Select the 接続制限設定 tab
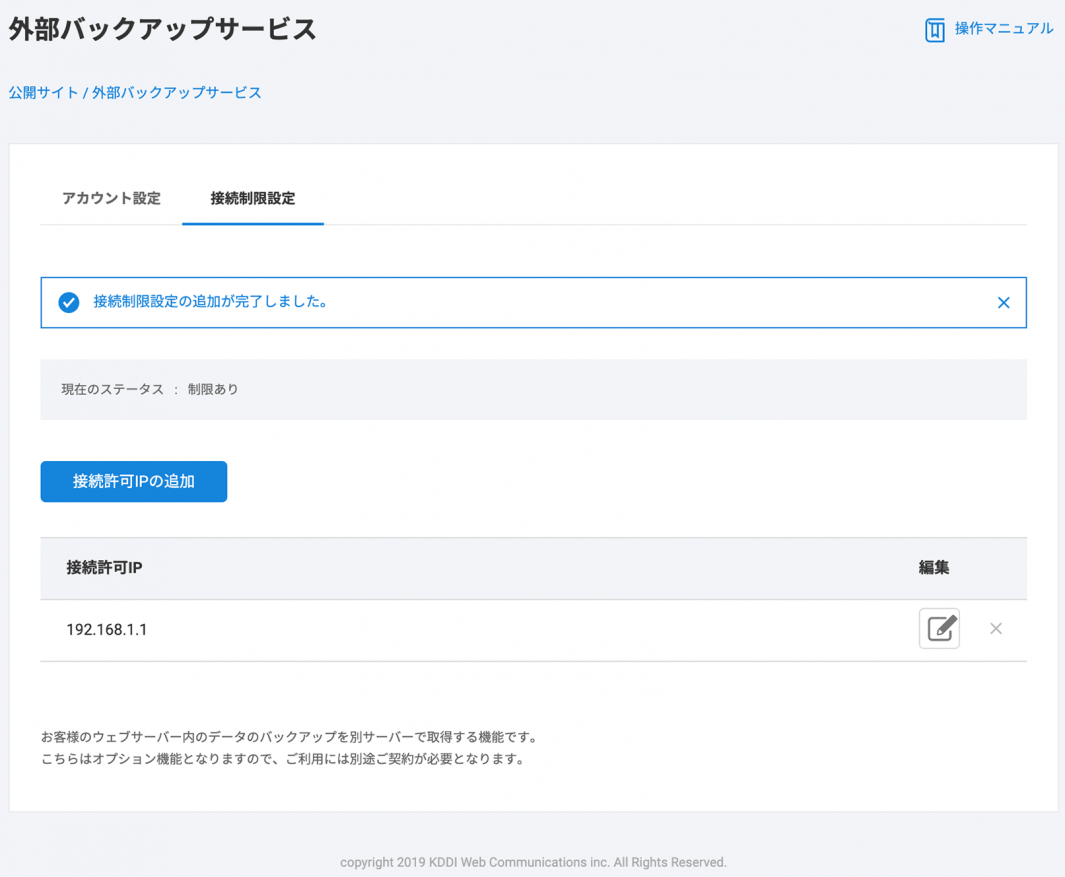The image size is (1065, 877). pos(252,198)
